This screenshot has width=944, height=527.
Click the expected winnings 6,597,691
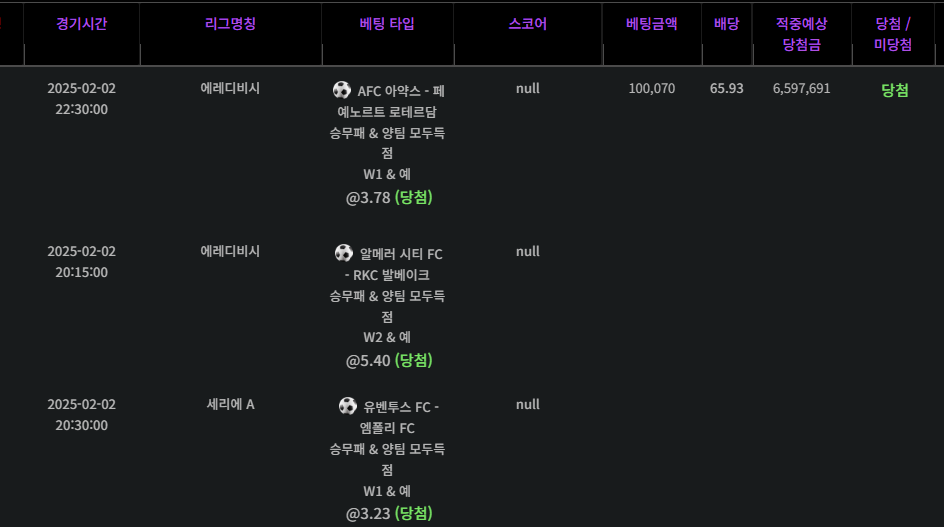(801, 89)
